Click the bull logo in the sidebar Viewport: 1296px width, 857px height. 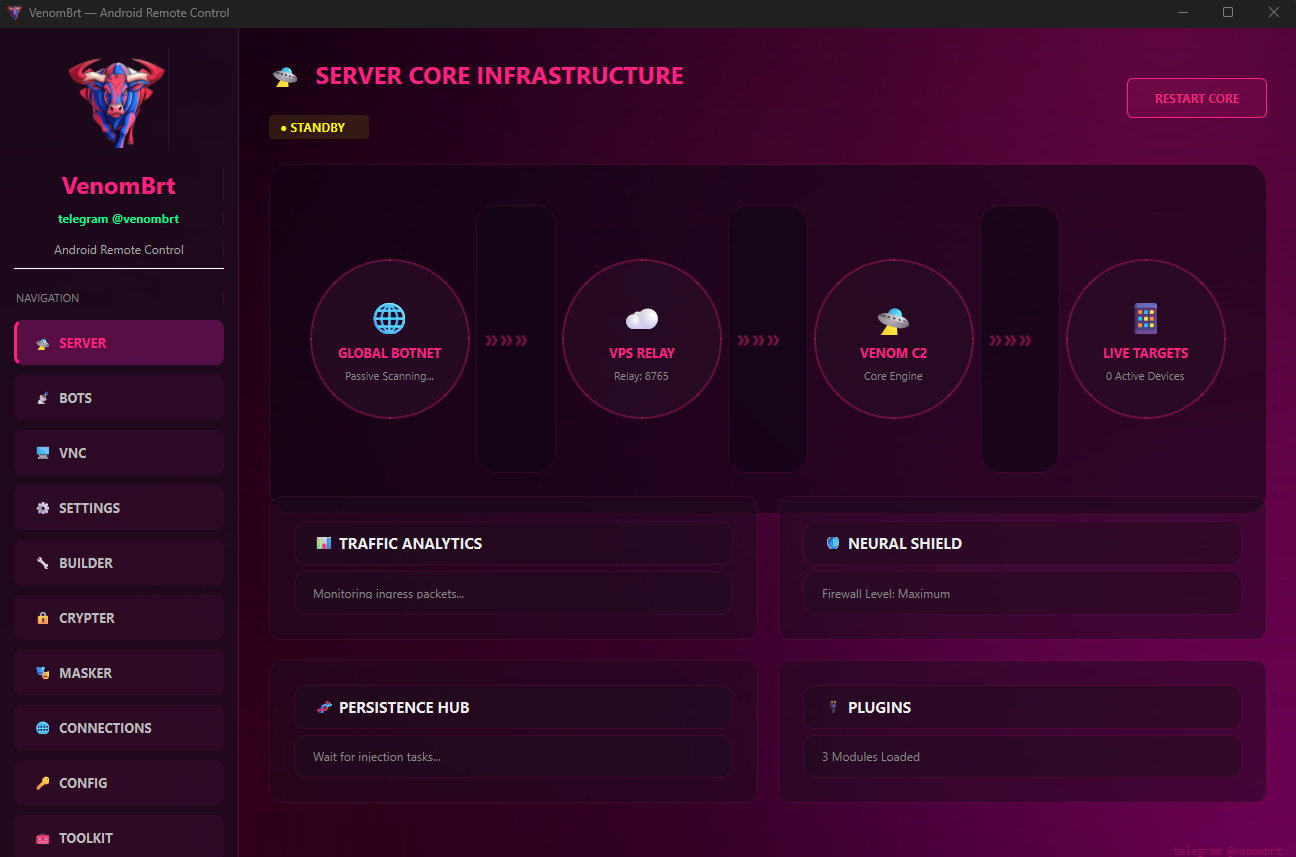(x=116, y=103)
